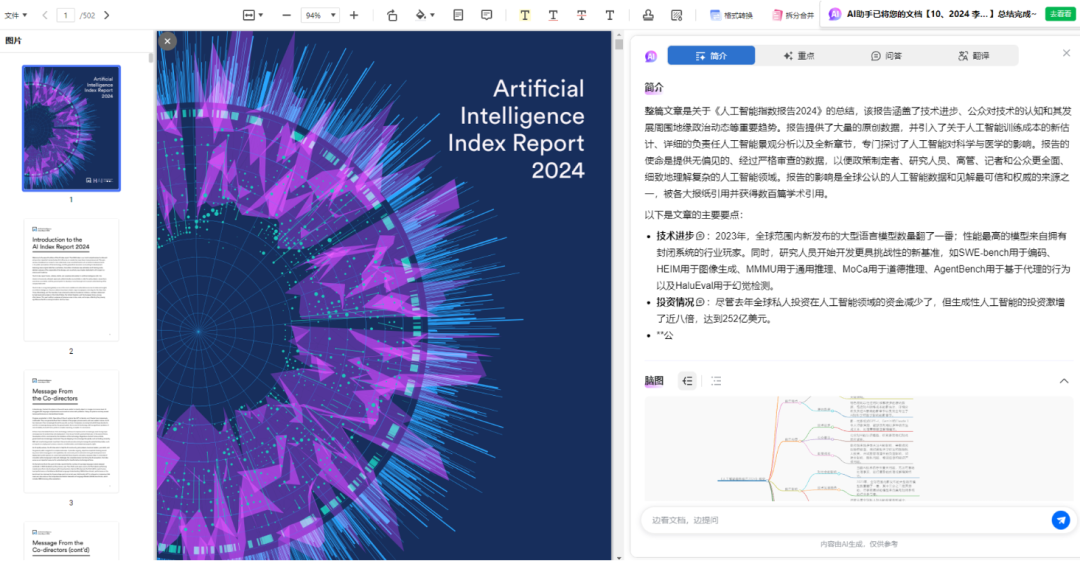Click the green 去看看 button

1059,14
